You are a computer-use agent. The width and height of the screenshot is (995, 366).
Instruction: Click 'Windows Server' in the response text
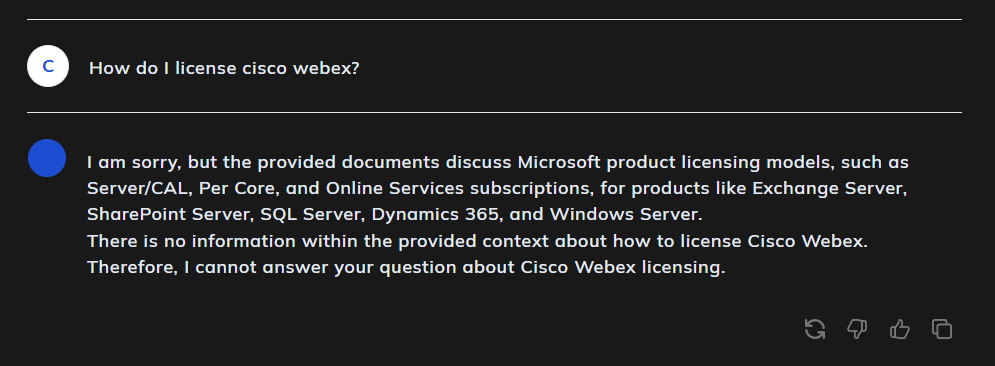(623, 214)
